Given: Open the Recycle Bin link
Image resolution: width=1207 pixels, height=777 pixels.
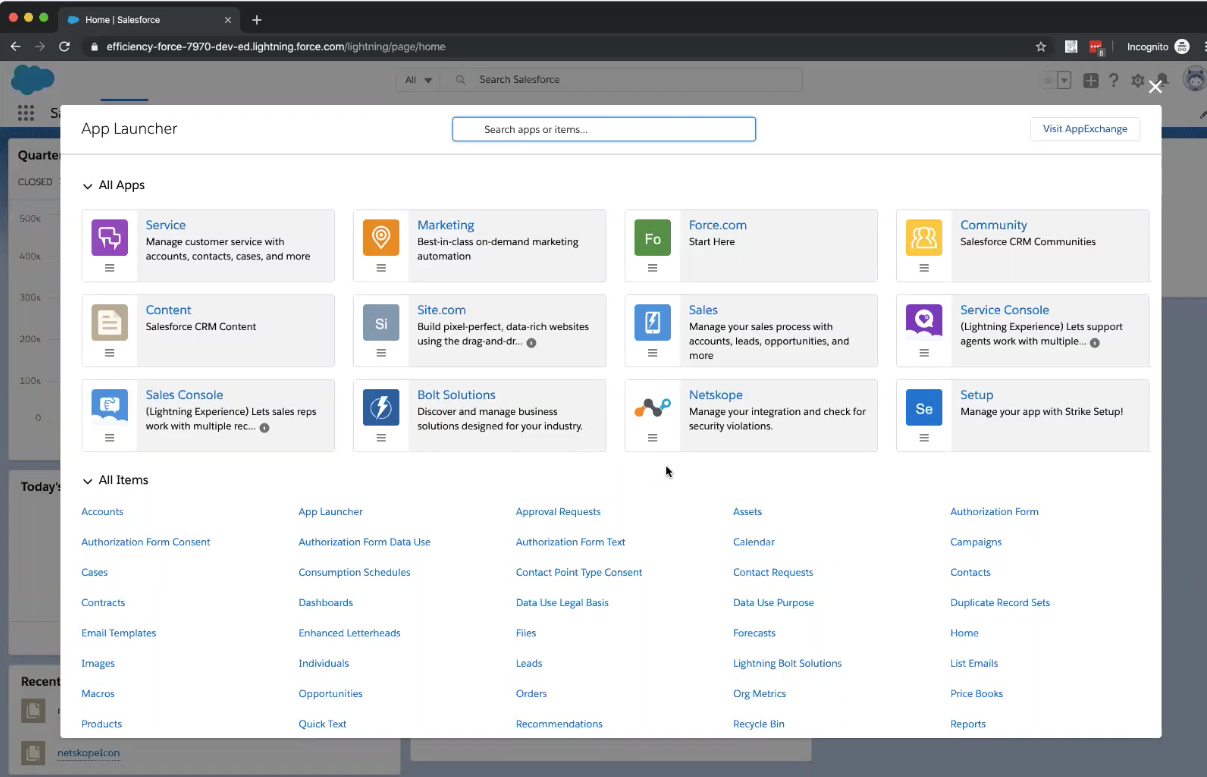Looking at the screenshot, I should (x=758, y=723).
